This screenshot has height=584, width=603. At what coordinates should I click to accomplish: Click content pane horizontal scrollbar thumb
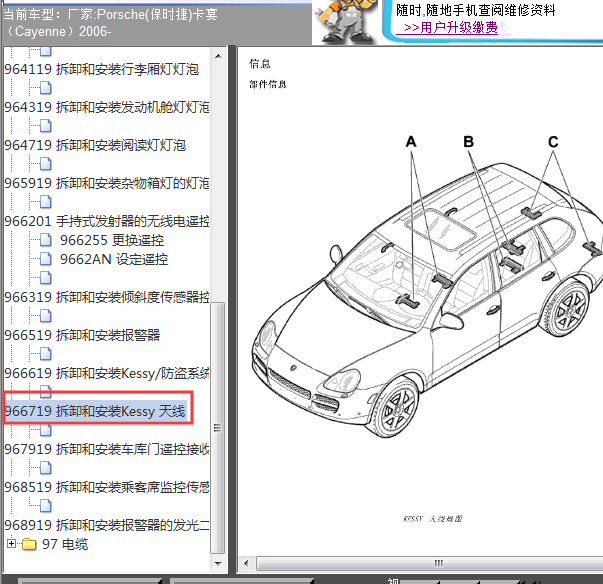pos(430,564)
